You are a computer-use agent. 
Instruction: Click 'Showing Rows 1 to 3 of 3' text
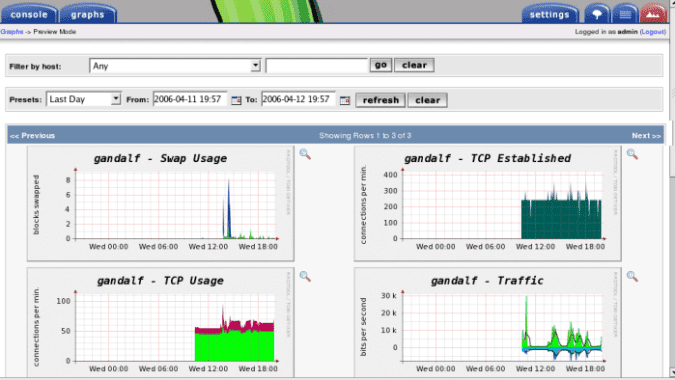tap(365, 136)
